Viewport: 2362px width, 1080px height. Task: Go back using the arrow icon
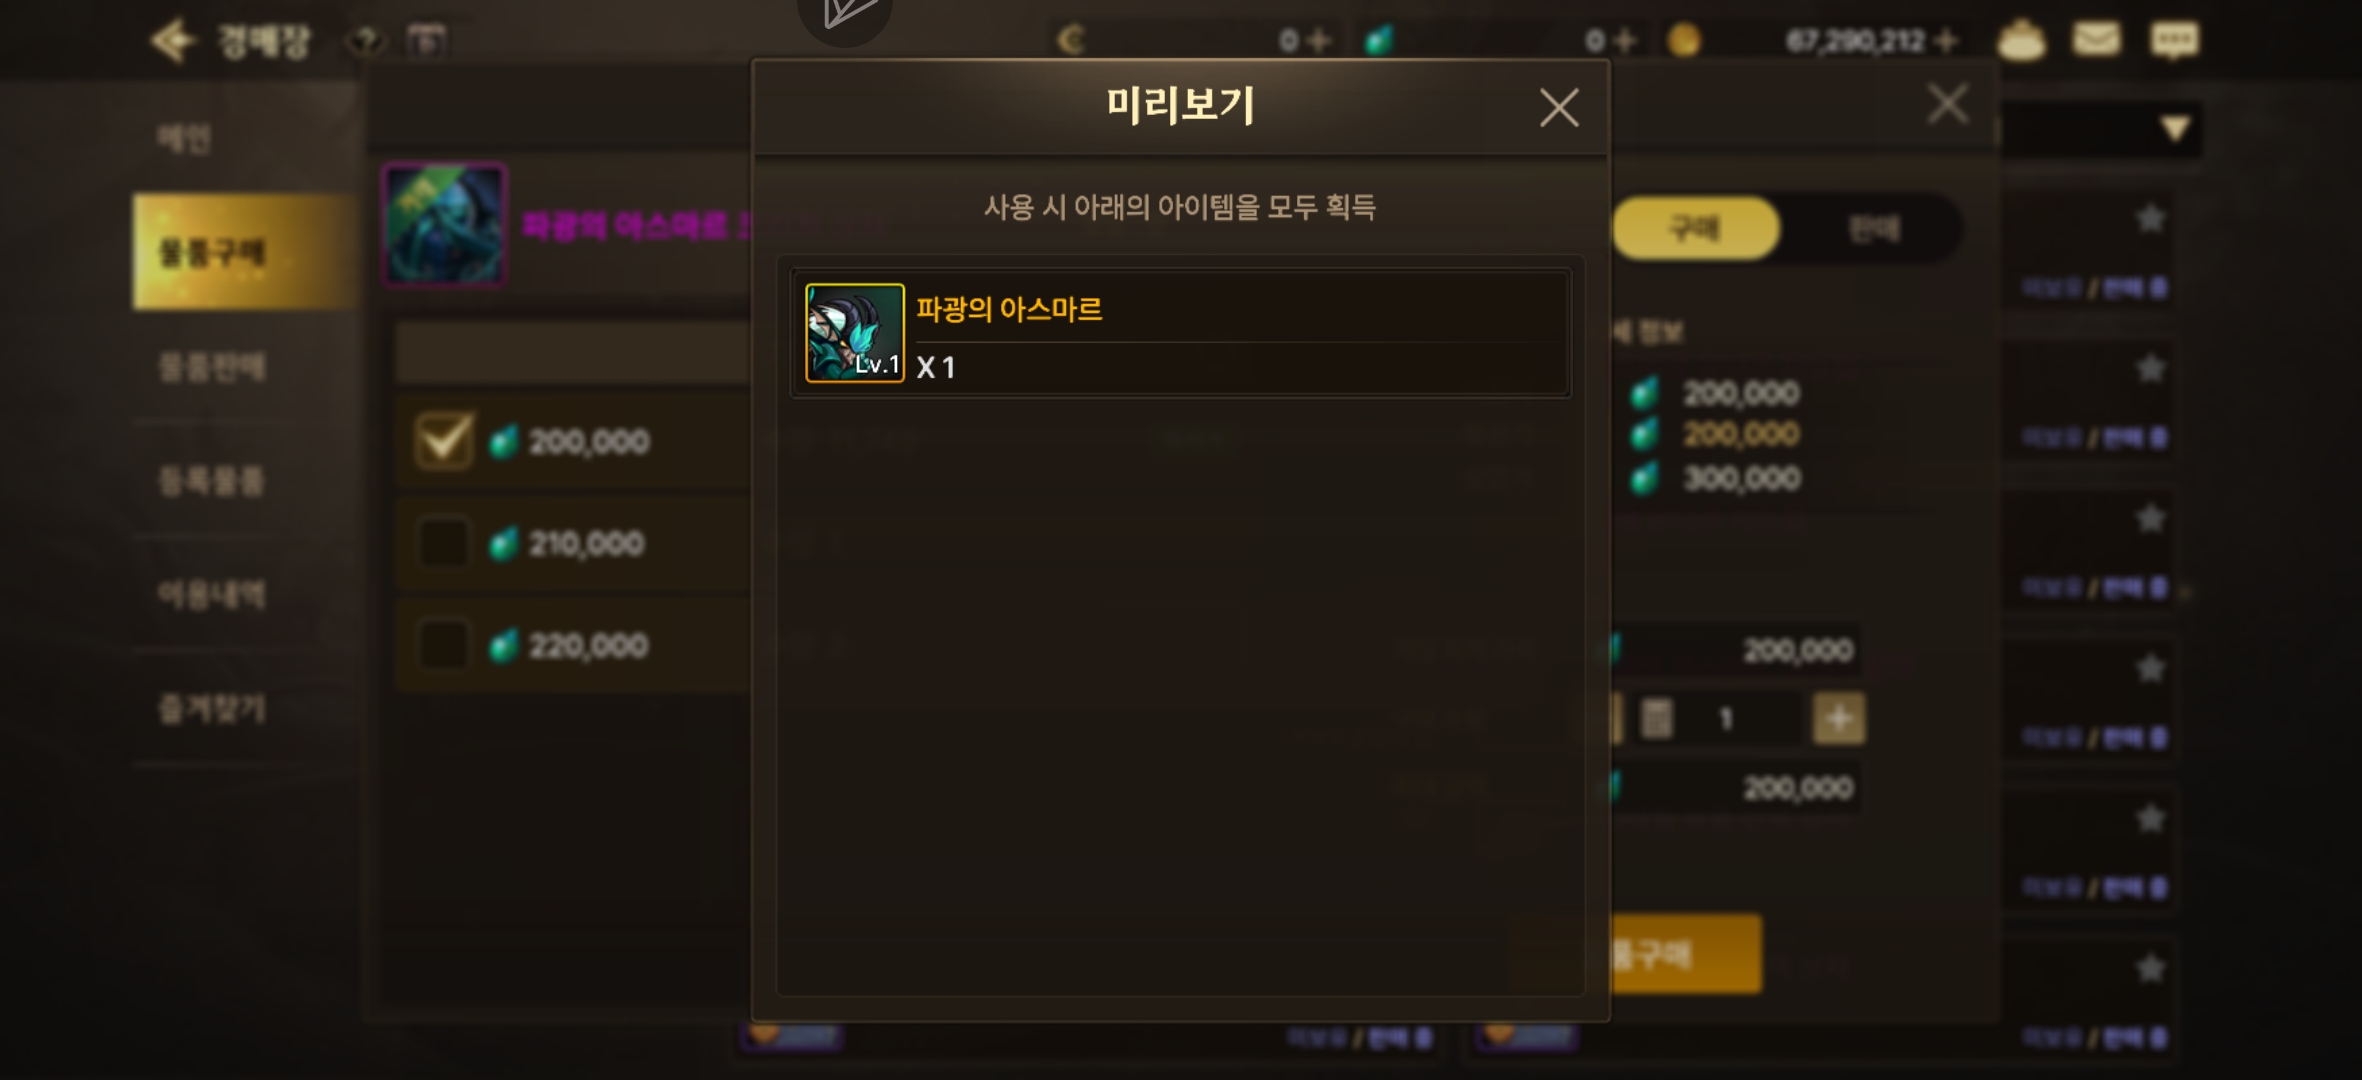click(x=173, y=41)
